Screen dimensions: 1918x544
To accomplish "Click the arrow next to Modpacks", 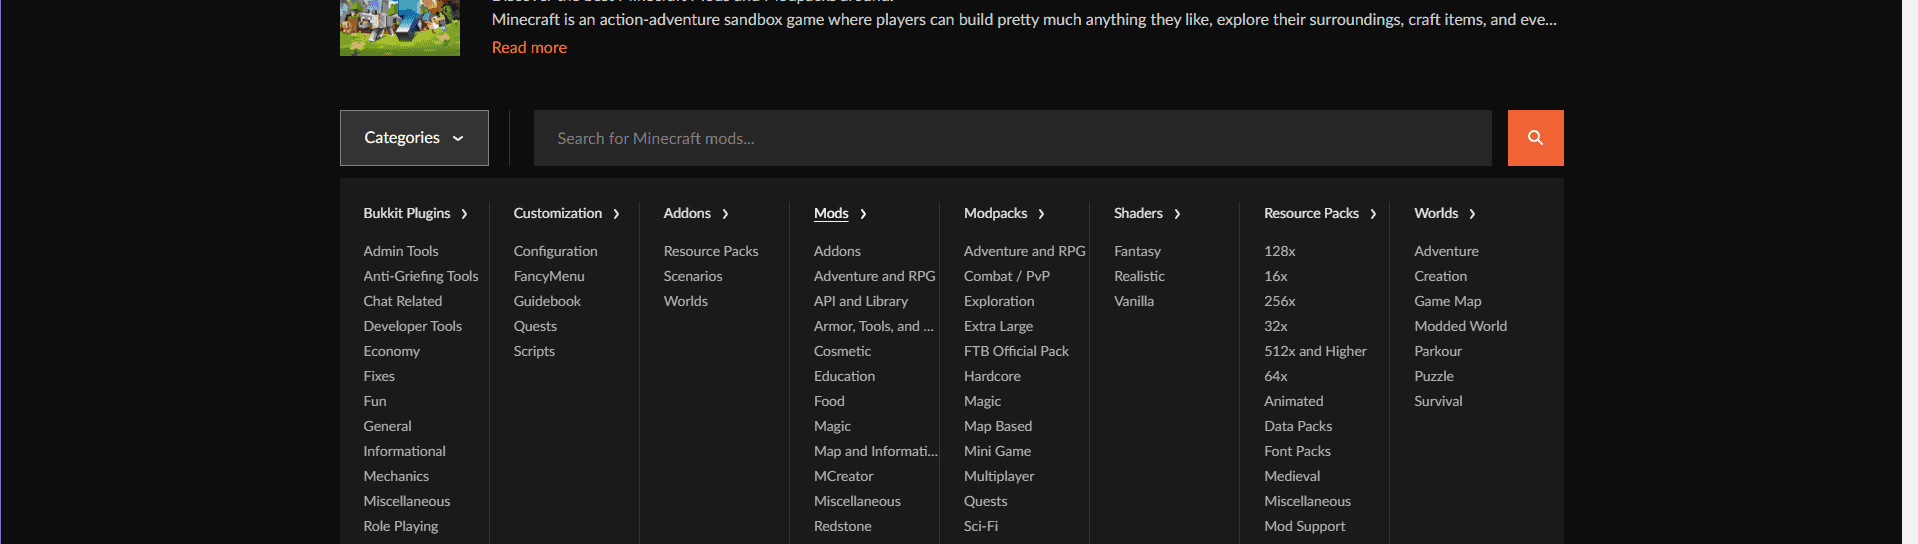I will point(1041,214).
